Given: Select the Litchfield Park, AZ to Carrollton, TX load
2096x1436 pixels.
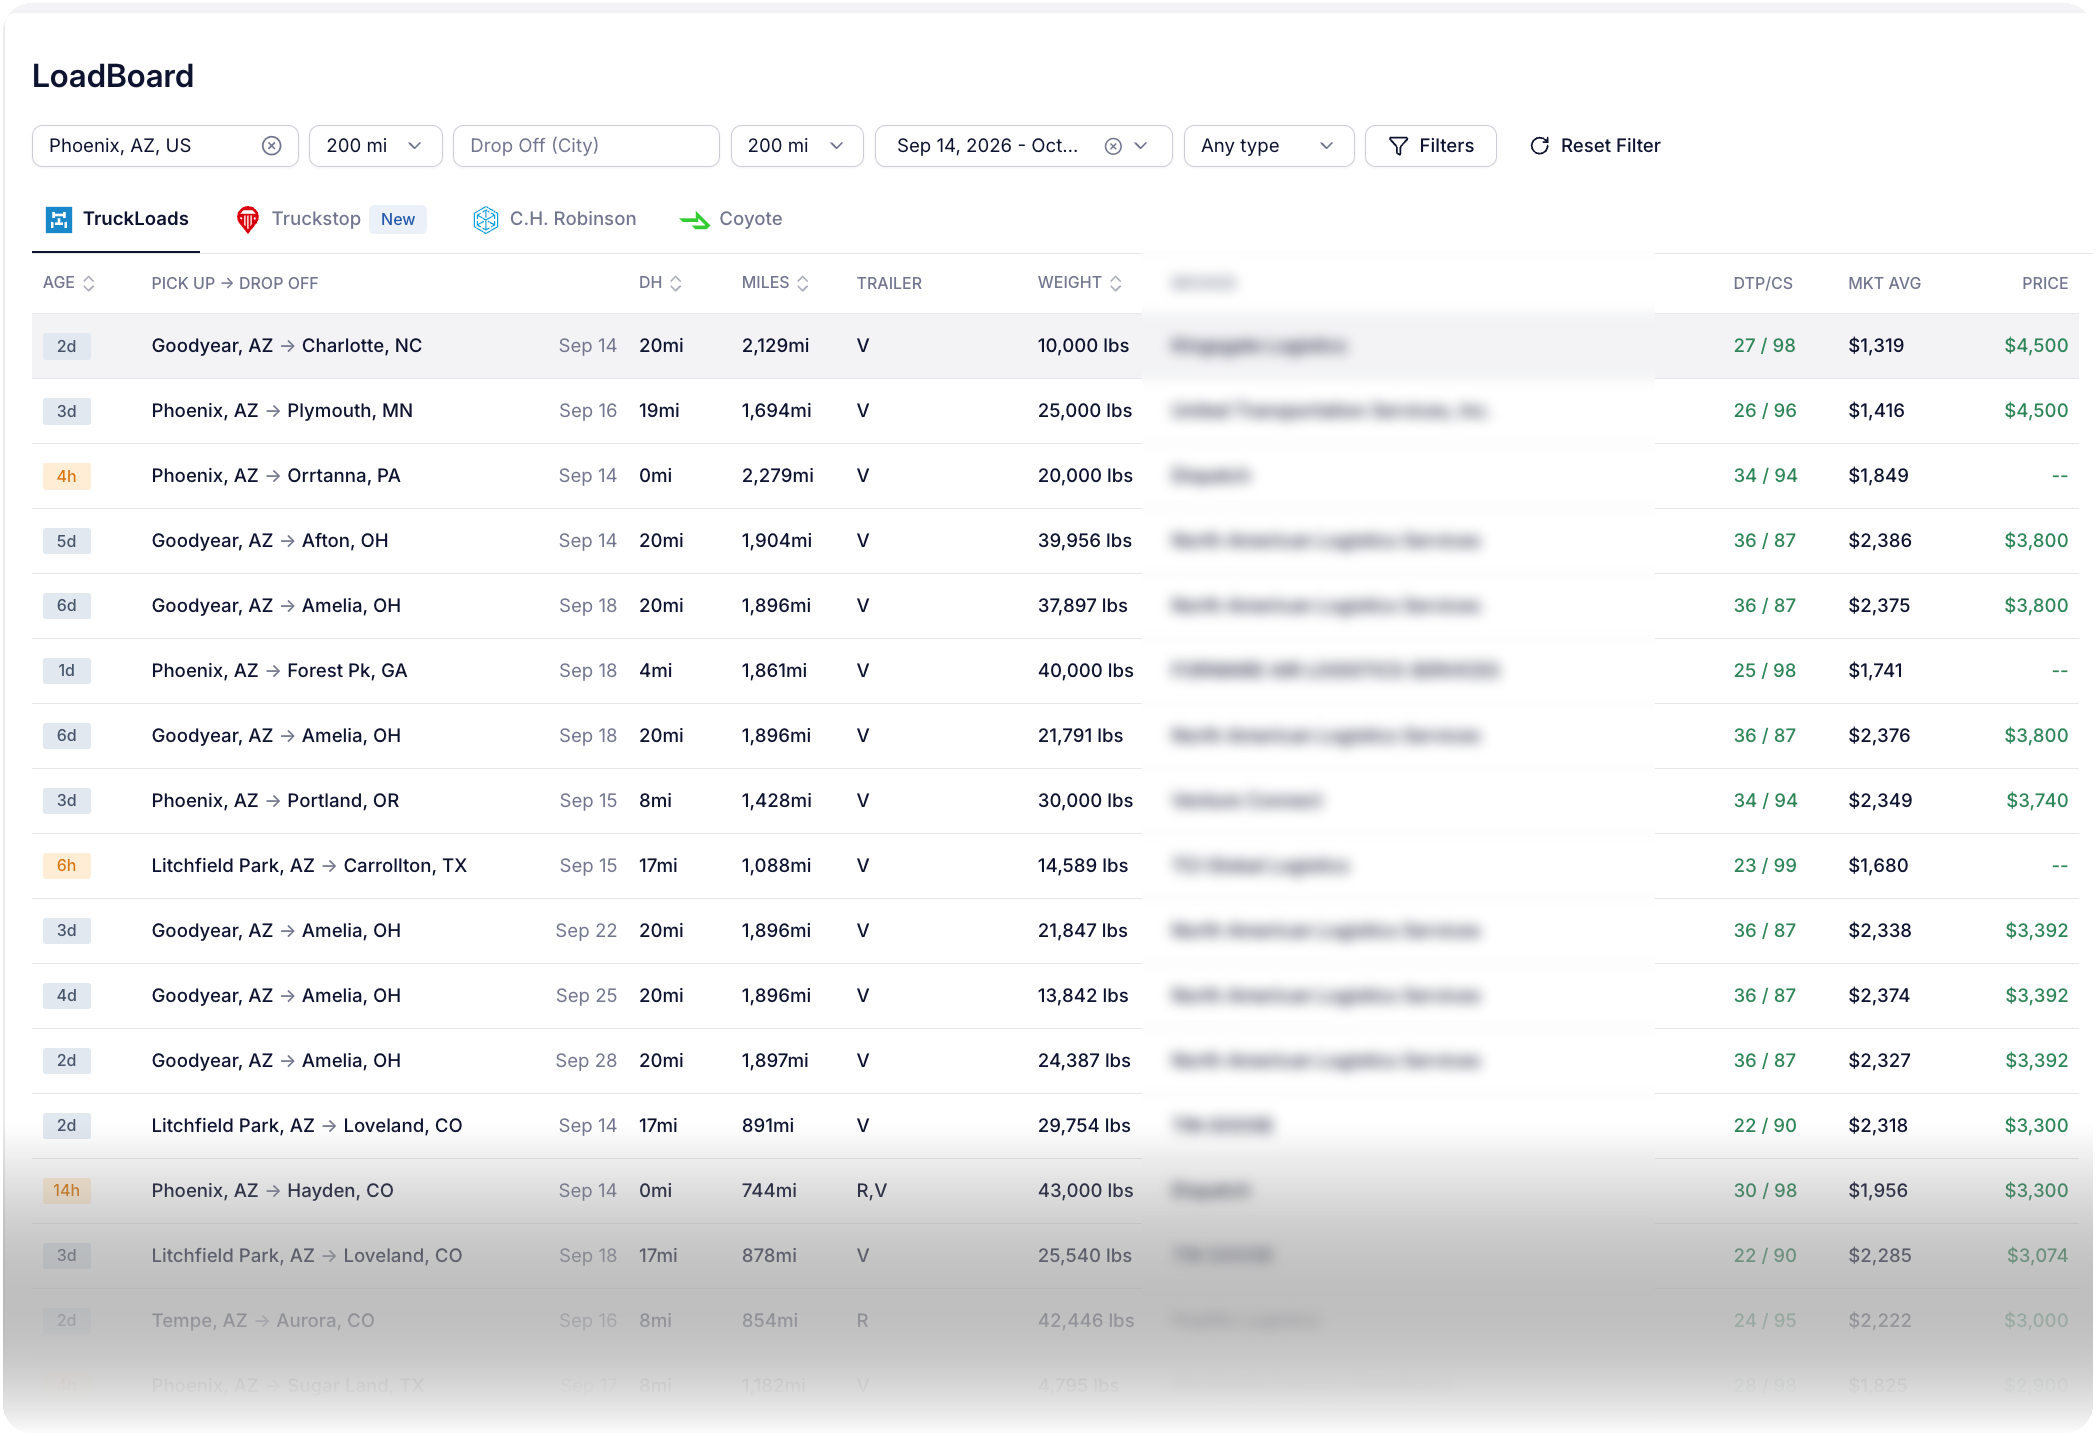Looking at the screenshot, I should pos(1055,866).
